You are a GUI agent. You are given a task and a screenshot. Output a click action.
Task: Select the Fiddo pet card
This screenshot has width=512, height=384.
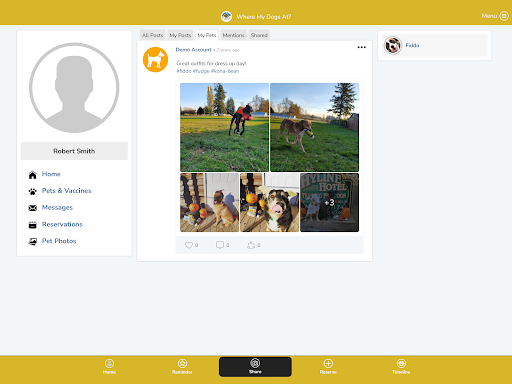pyautogui.click(x=434, y=45)
